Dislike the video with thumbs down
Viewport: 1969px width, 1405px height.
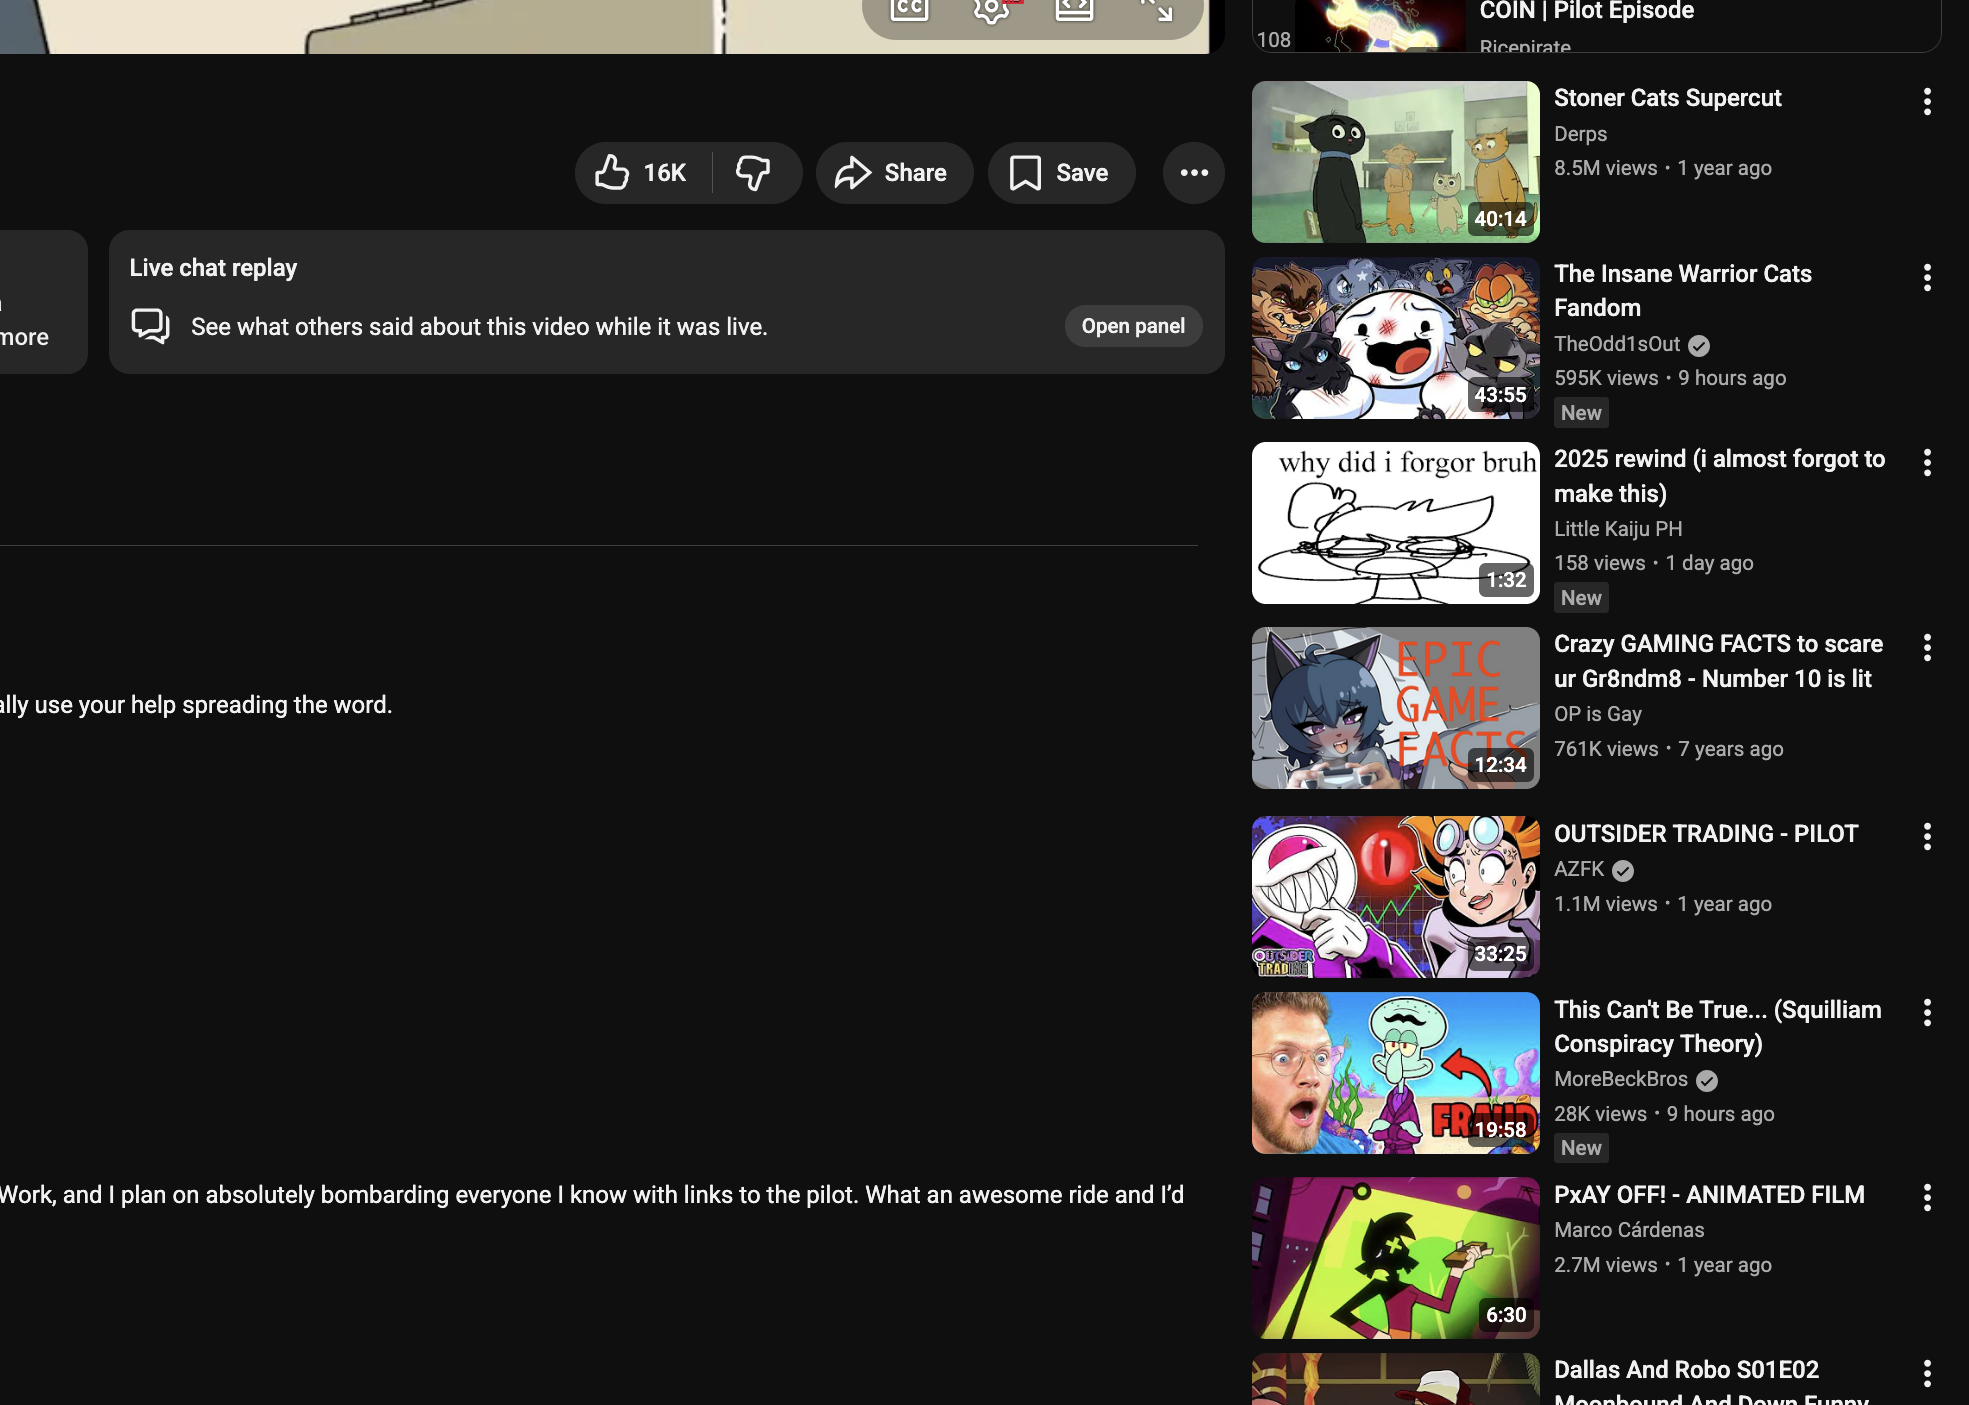pos(753,173)
